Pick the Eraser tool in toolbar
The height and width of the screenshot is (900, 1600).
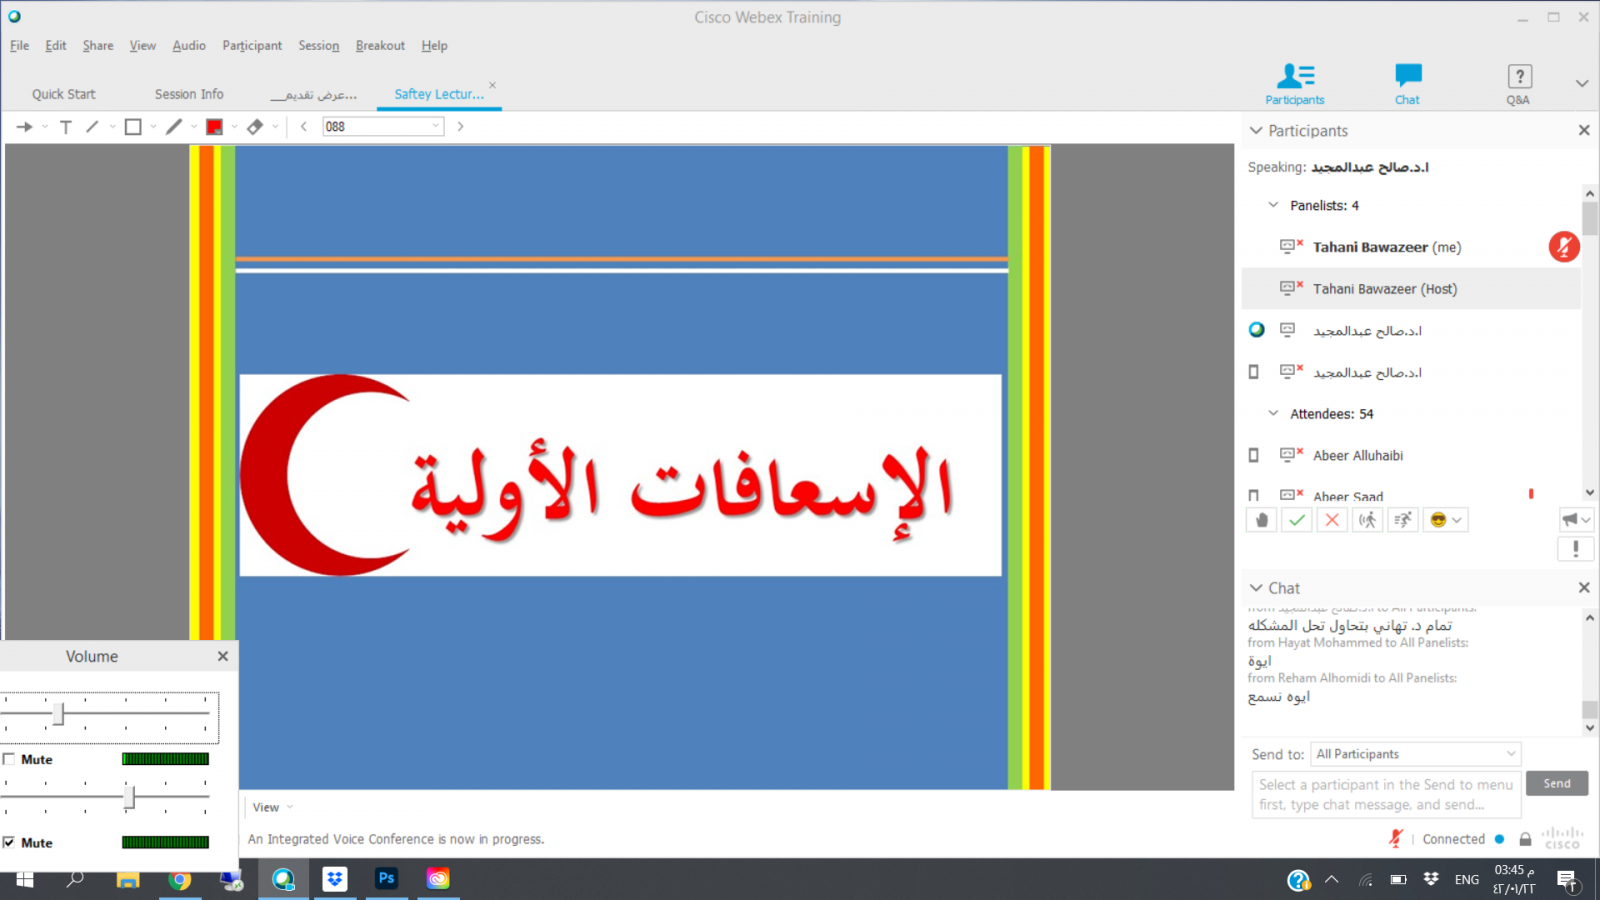255,127
